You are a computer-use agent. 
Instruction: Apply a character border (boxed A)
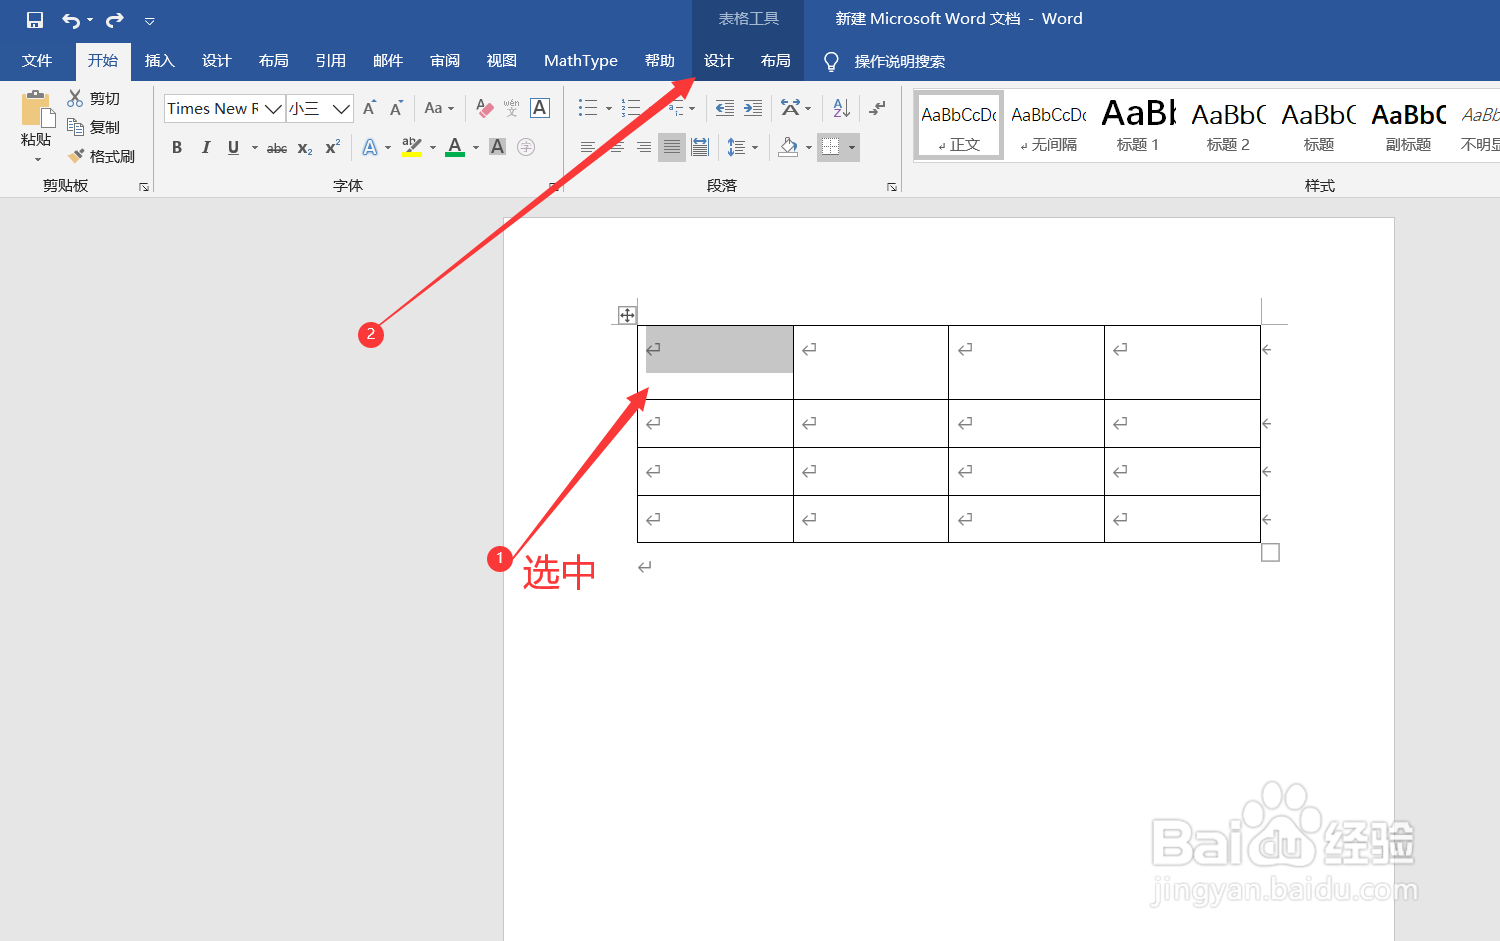click(x=540, y=108)
